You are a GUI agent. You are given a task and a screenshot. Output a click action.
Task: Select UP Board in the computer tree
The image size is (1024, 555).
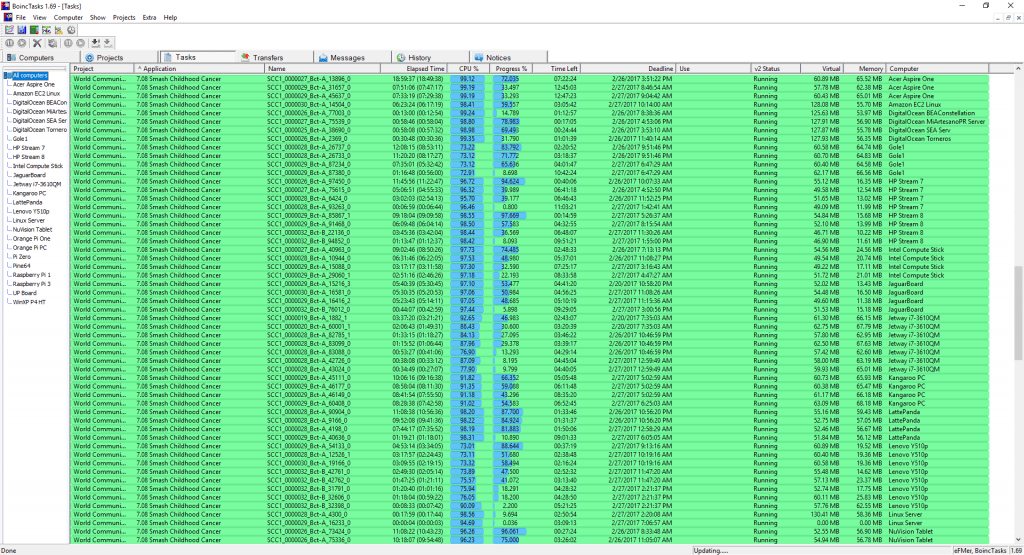(25, 293)
